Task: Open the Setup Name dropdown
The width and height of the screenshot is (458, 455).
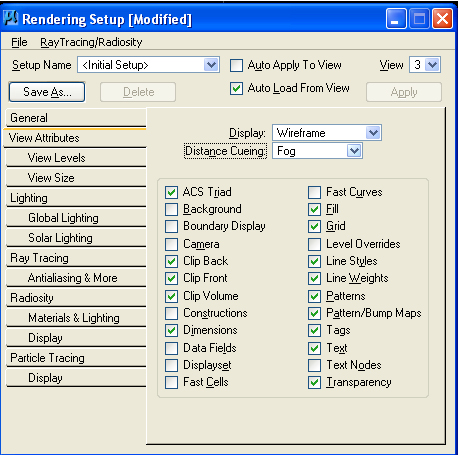Action: tap(211, 65)
